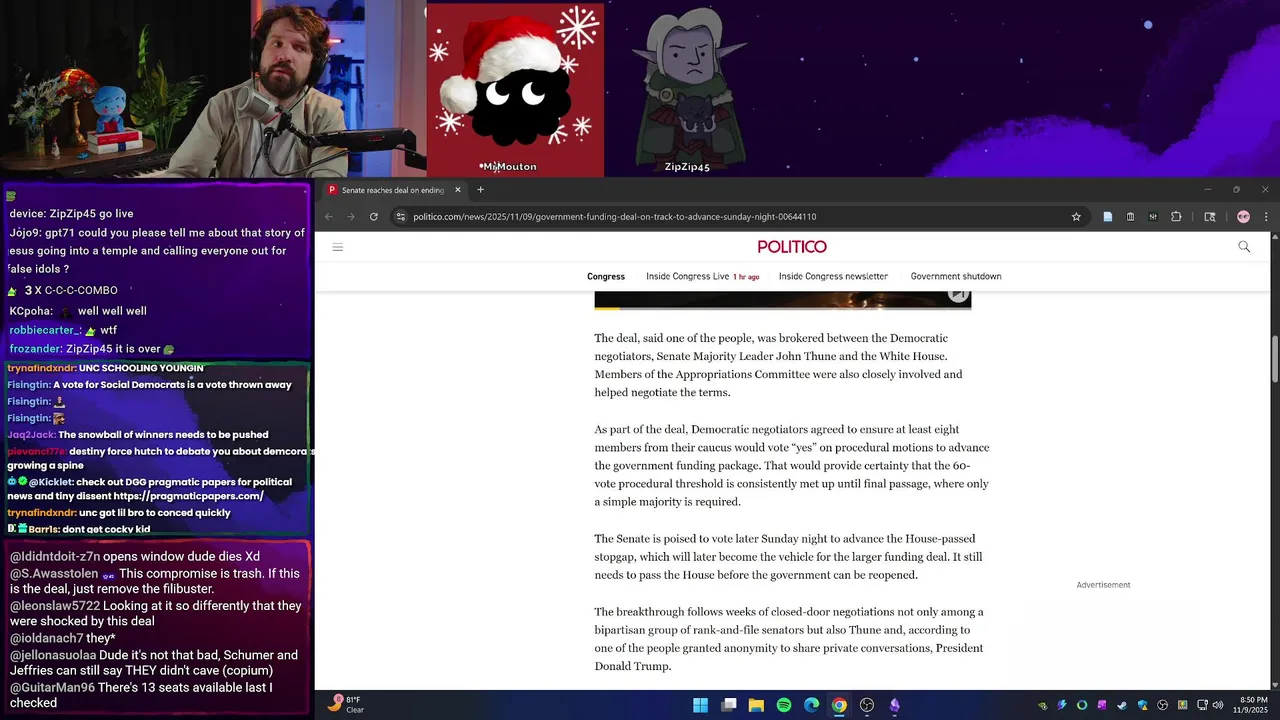Open the Politico search magnifier
Screen dimensions: 1280x720
(x=1244, y=246)
